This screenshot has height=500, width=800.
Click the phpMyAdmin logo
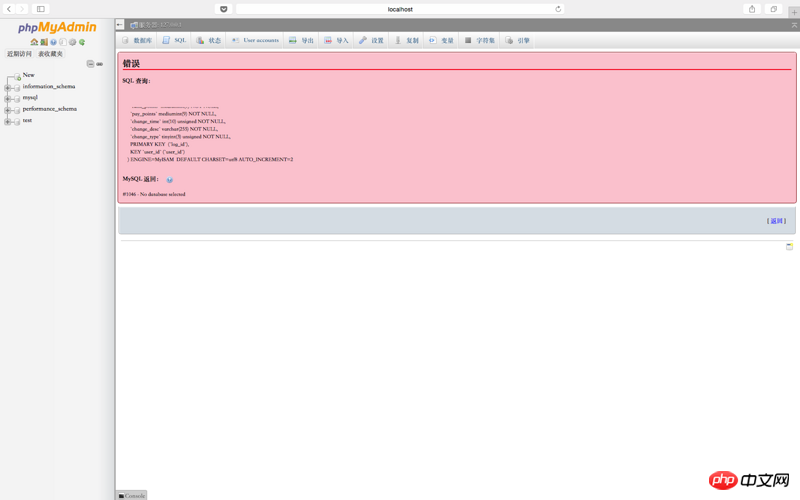pyautogui.click(x=57, y=27)
